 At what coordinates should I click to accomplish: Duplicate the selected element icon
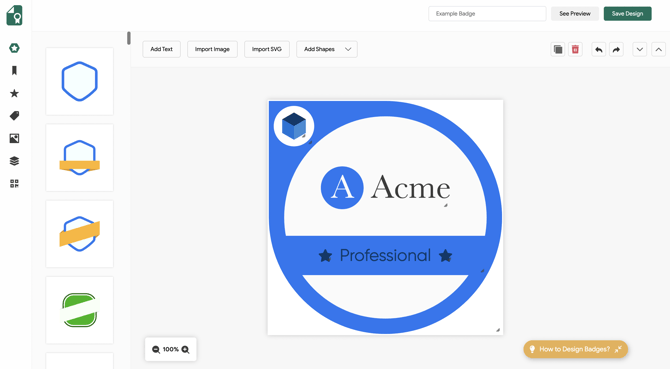[558, 50]
